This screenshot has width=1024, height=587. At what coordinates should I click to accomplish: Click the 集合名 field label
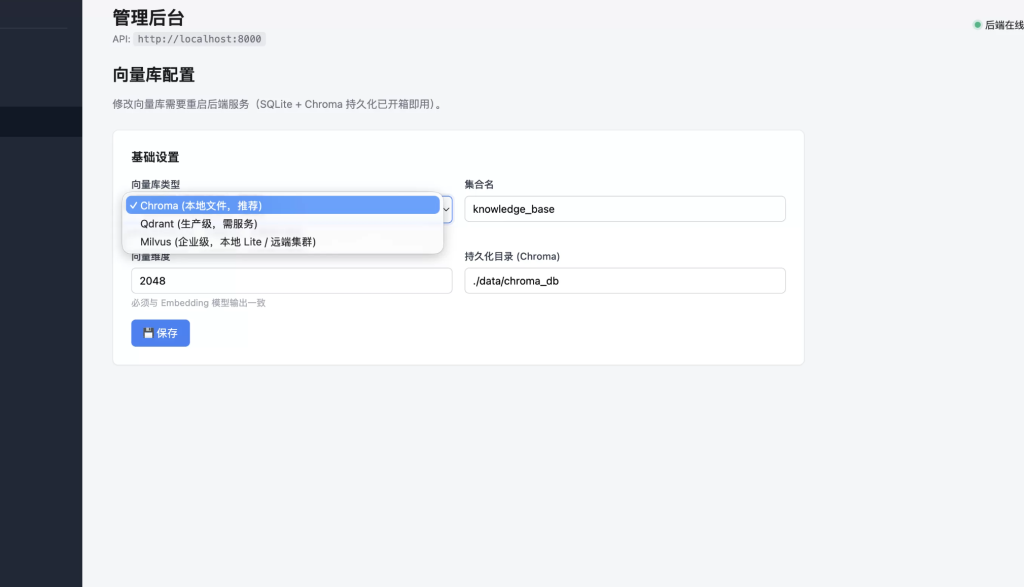coord(479,185)
